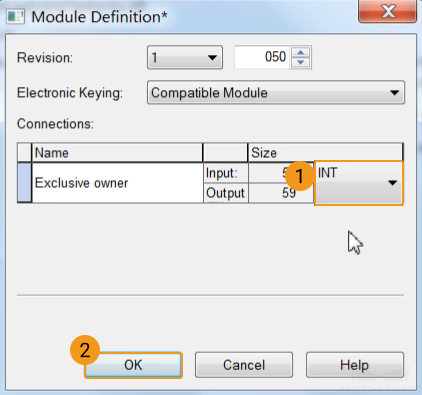Click the orange step 1 marker
422x395 pixels.
coord(300,176)
